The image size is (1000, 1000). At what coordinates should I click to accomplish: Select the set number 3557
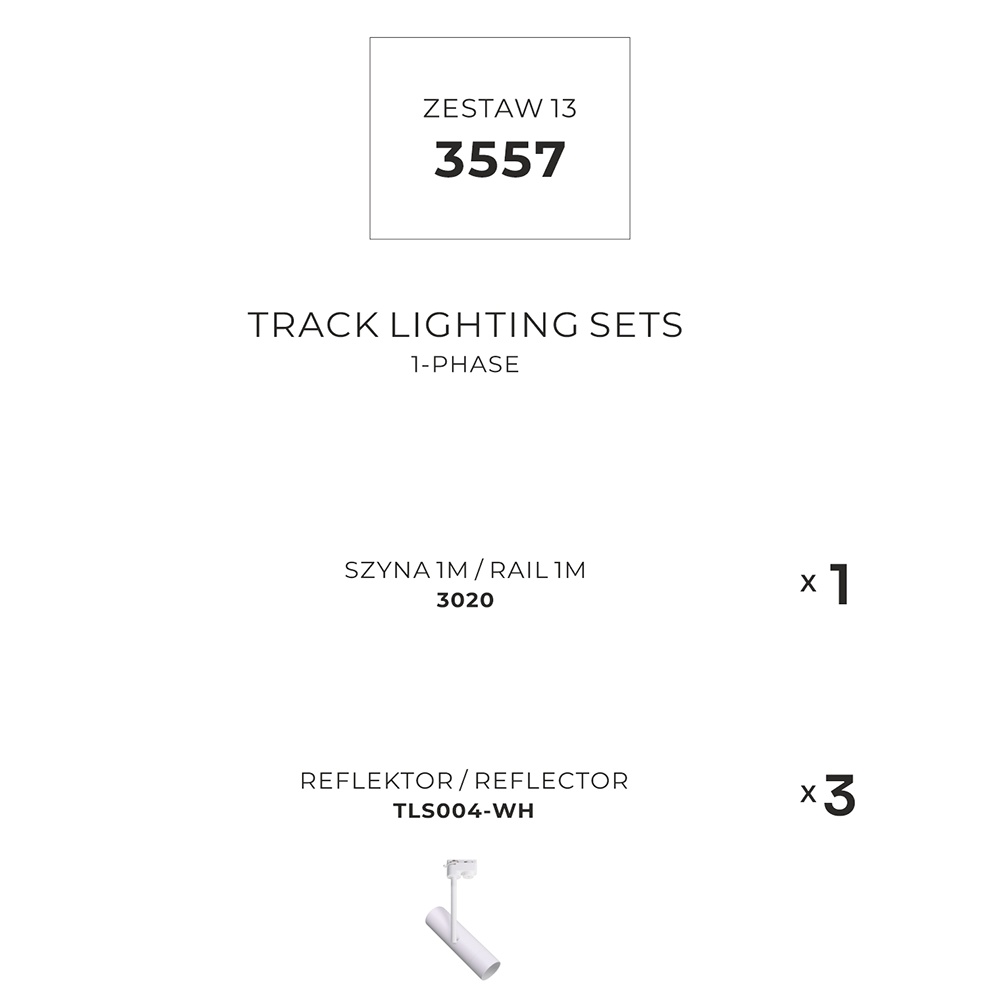click(x=500, y=159)
